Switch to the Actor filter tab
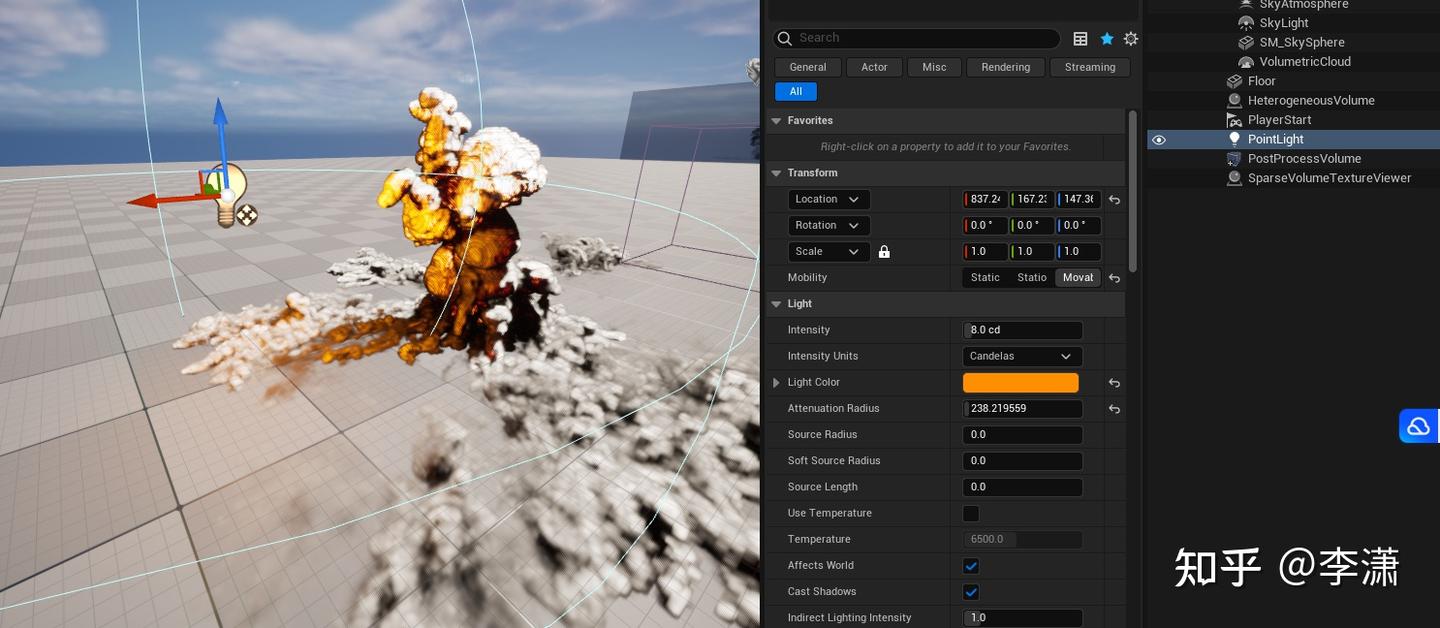Screen dimensions: 1440x628 click(874, 67)
